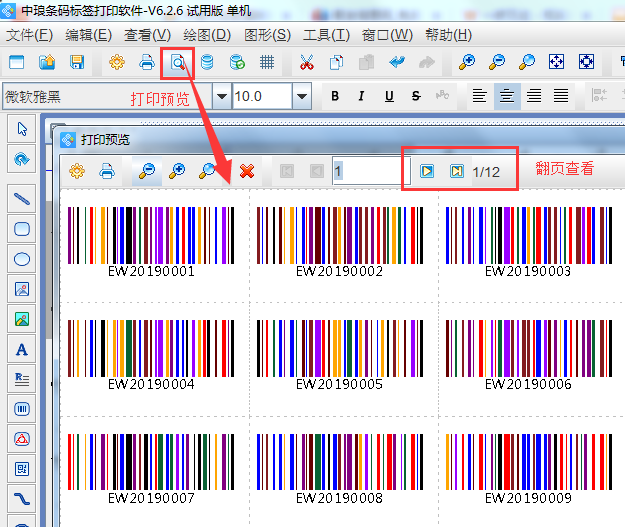Click the page number input field
Viewport: 625px width, 527px height.
coord(364,171)
